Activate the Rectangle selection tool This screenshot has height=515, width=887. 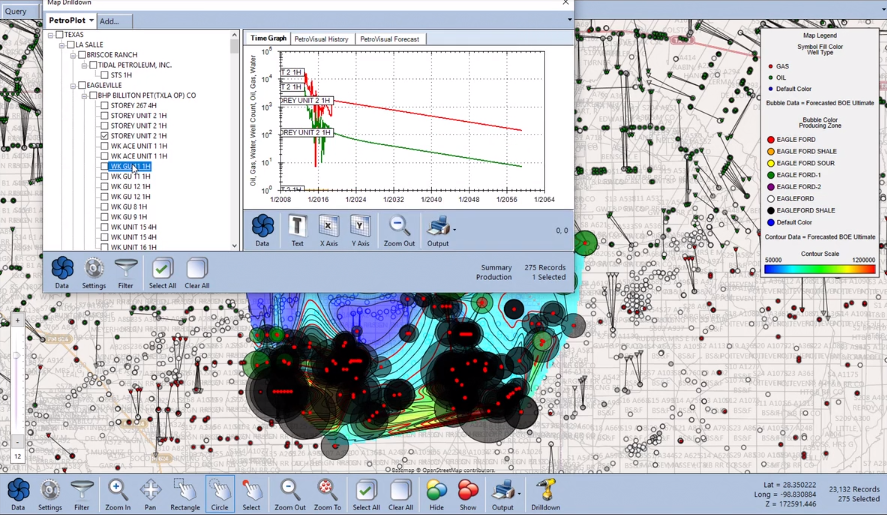tap(185, 491)
